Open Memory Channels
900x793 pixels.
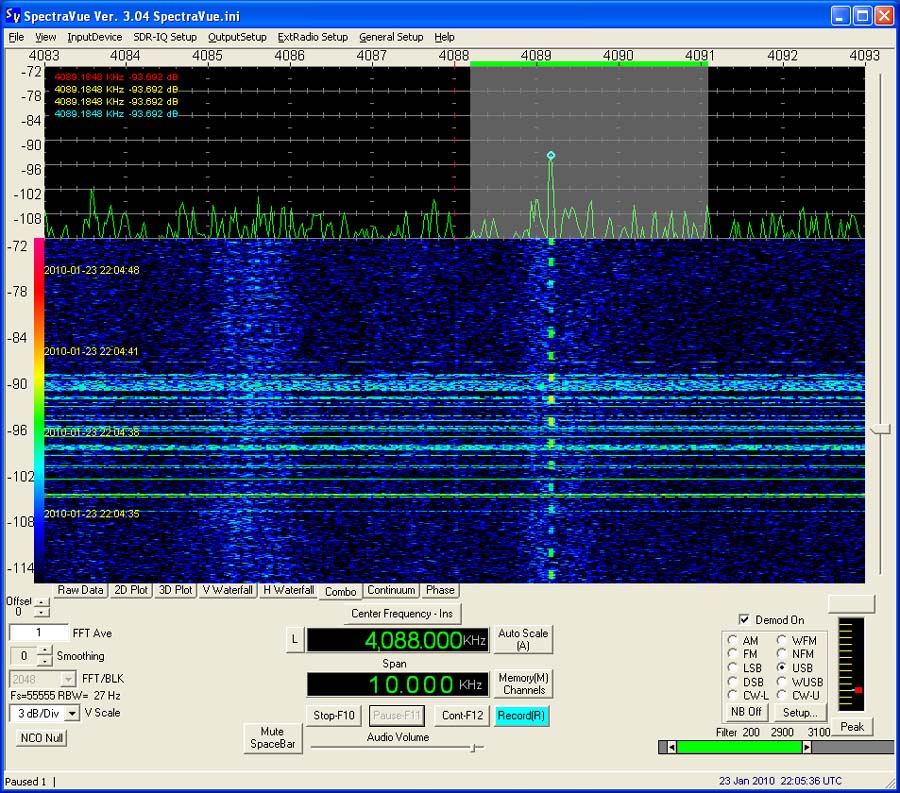point(523,684)
